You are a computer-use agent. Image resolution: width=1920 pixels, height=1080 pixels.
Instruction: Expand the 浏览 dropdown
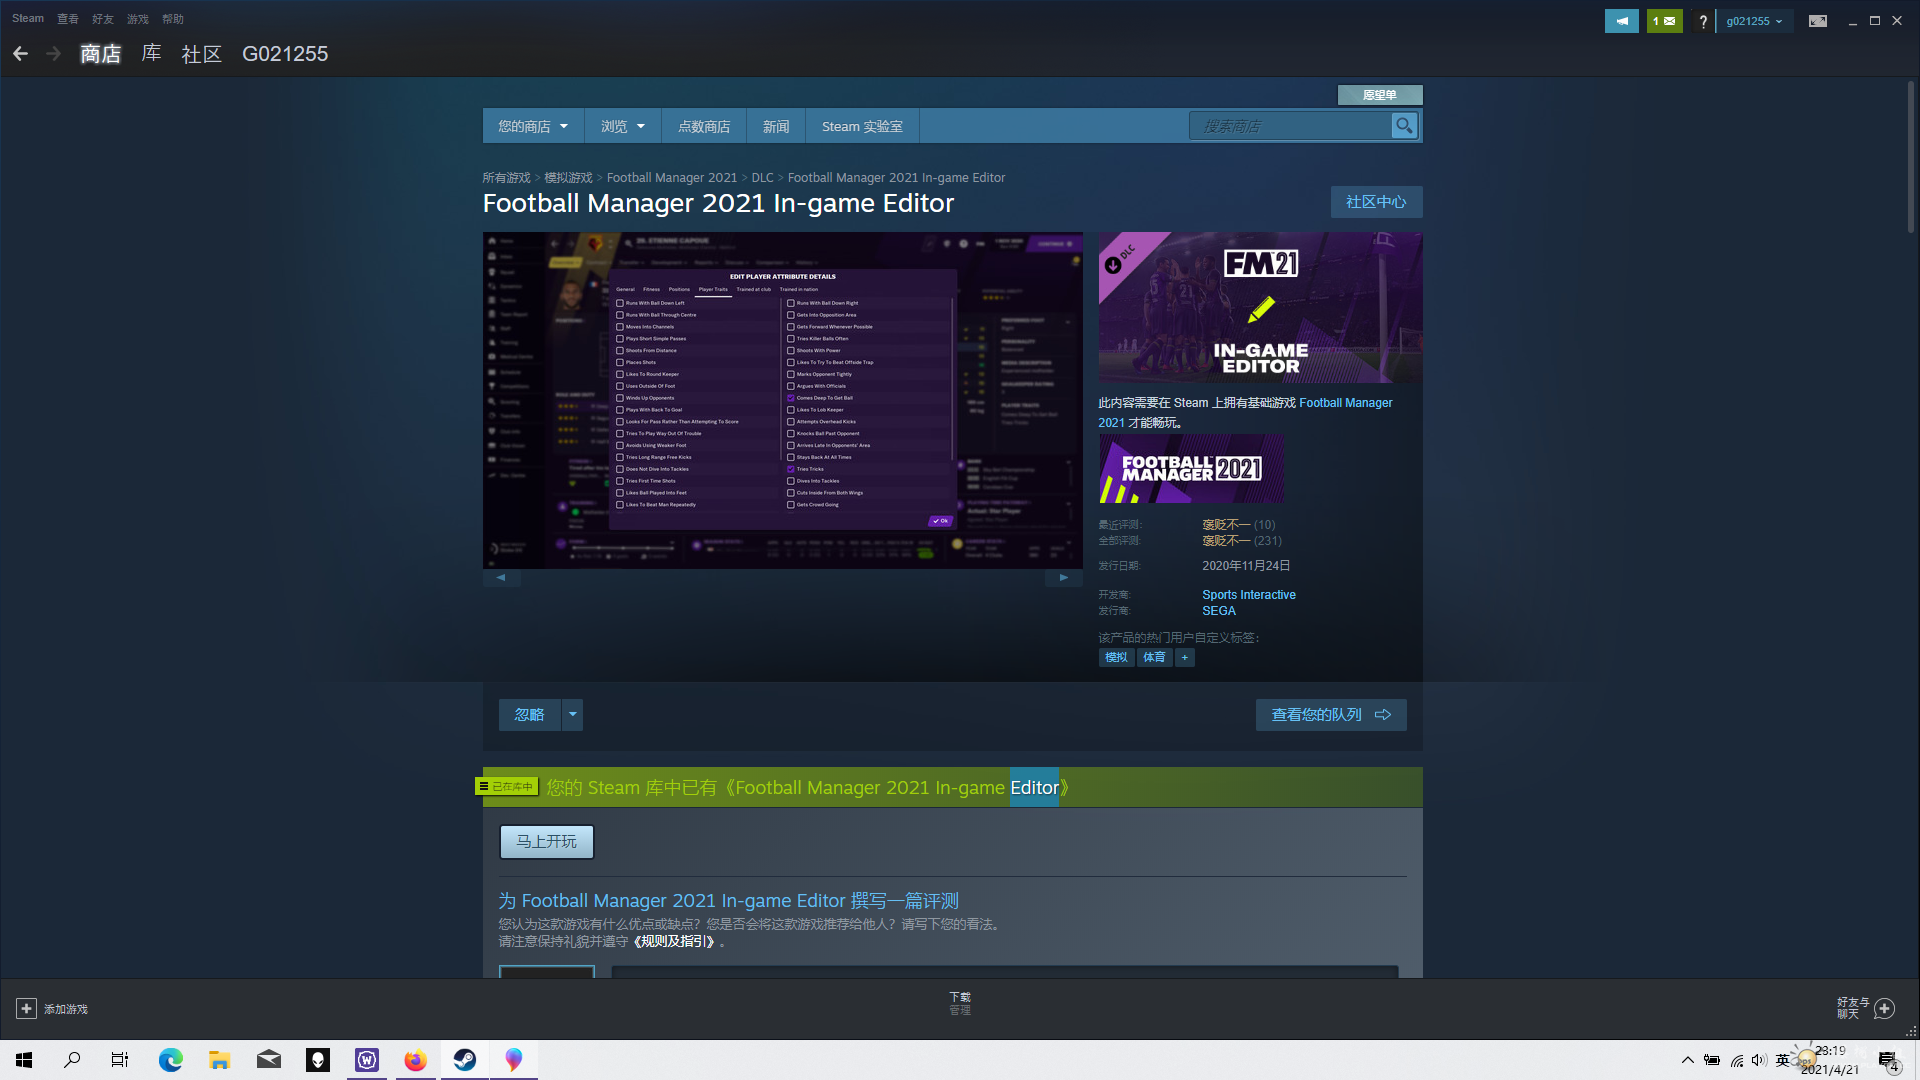click(623, 126)
